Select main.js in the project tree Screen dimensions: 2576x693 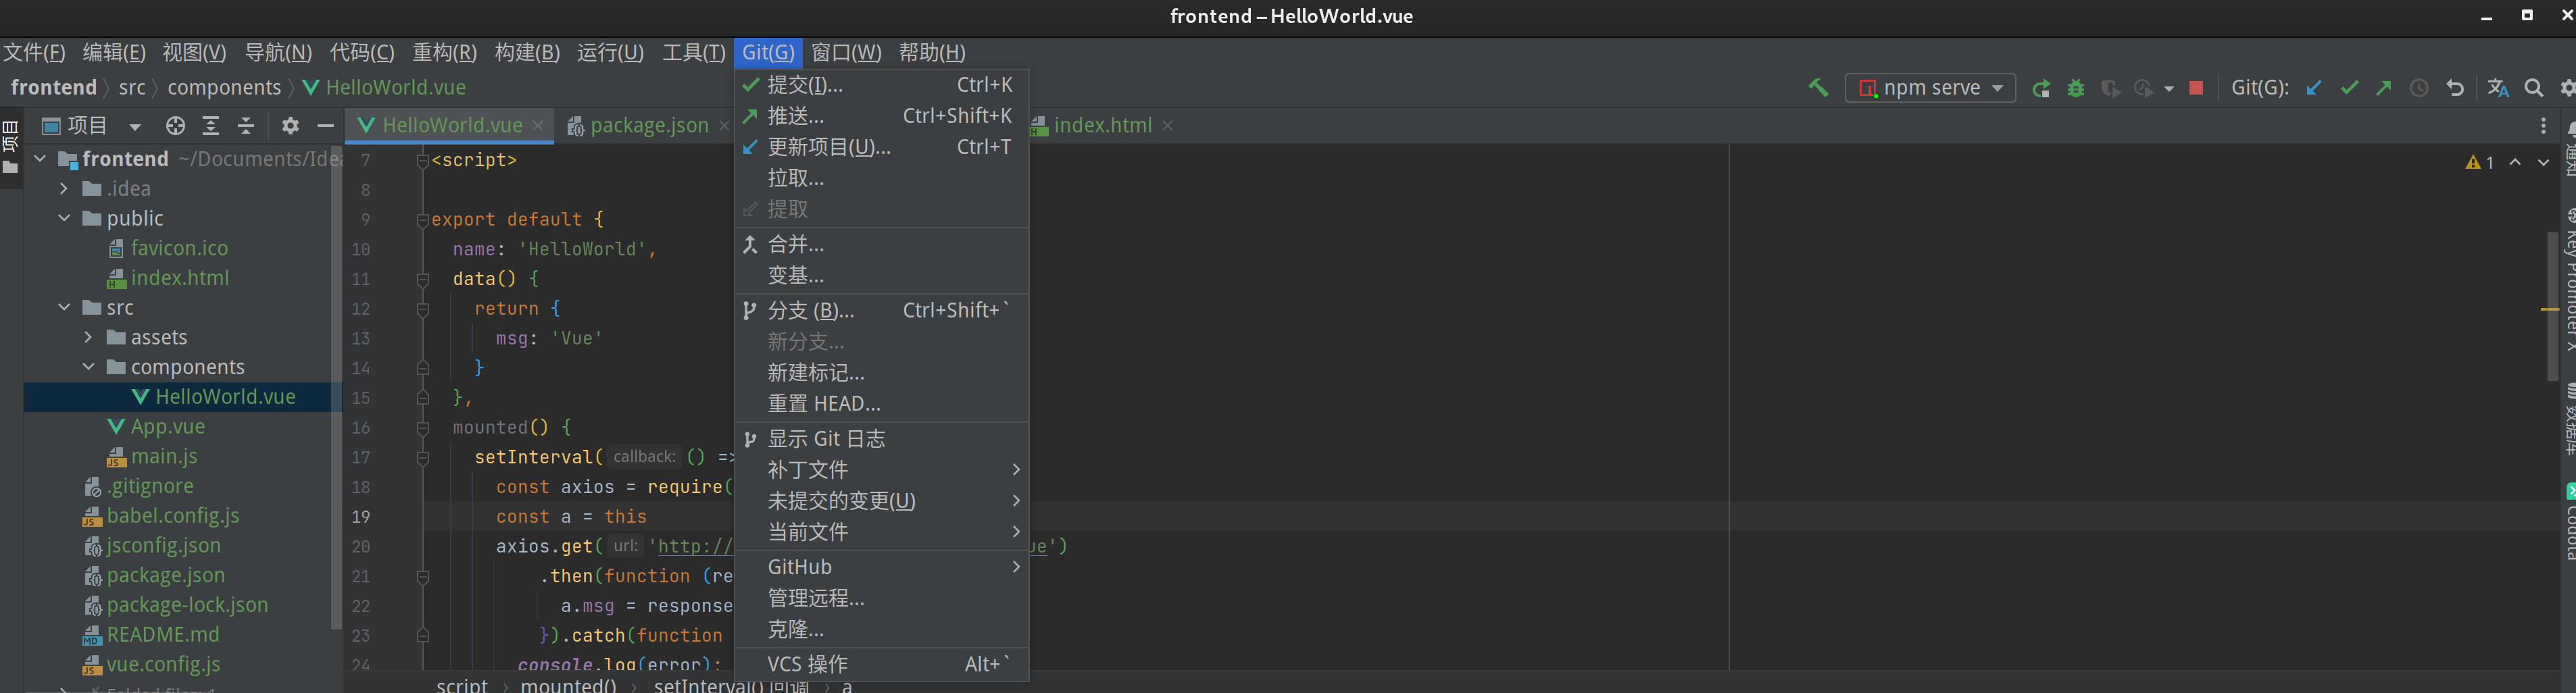[x=164, y=456]
